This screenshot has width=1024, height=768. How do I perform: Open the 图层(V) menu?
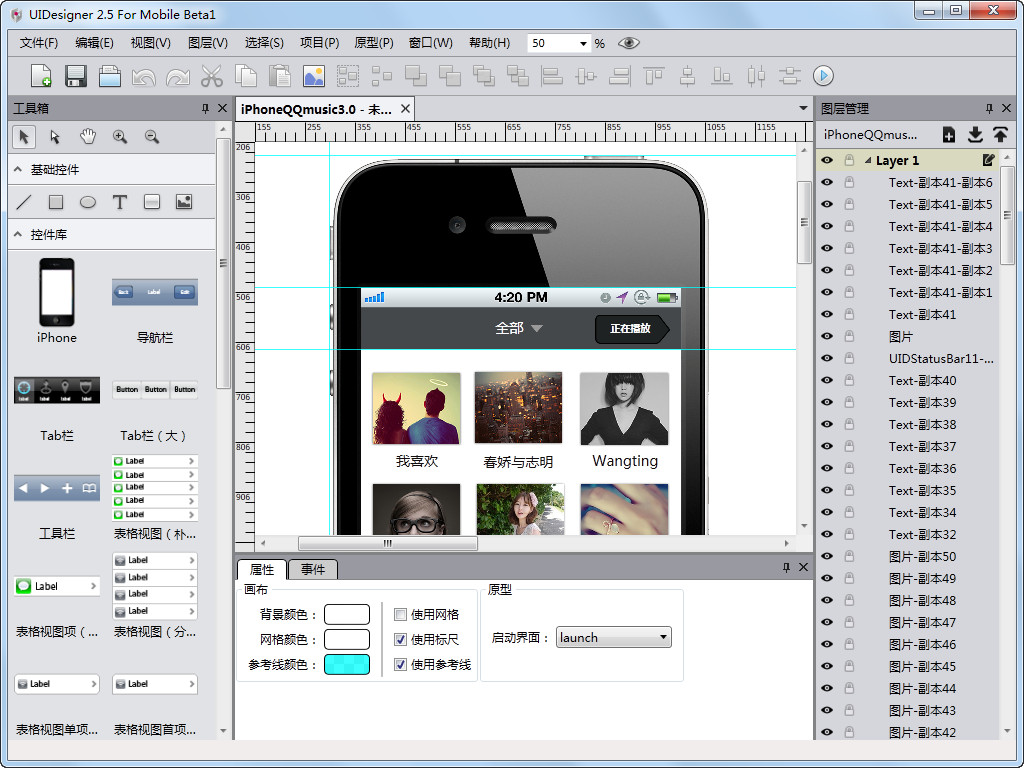tap(207, 43)
